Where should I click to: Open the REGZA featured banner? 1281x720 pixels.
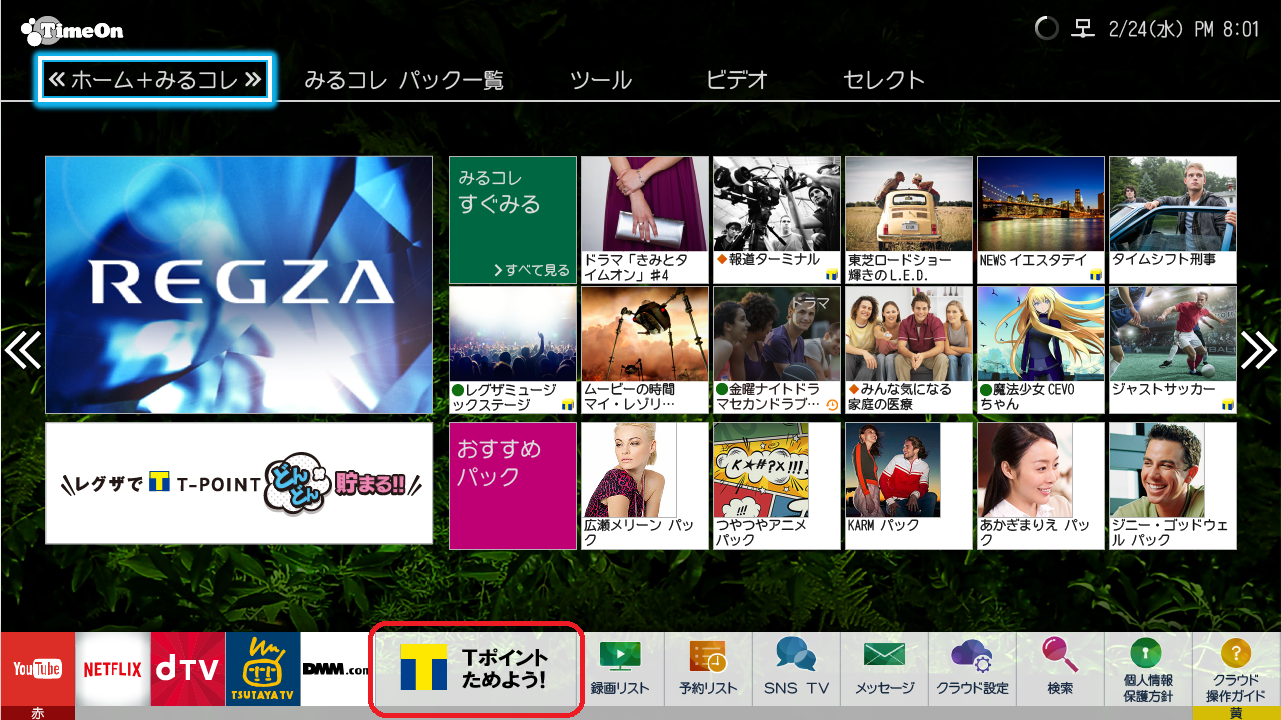click(x=239, y=285)
